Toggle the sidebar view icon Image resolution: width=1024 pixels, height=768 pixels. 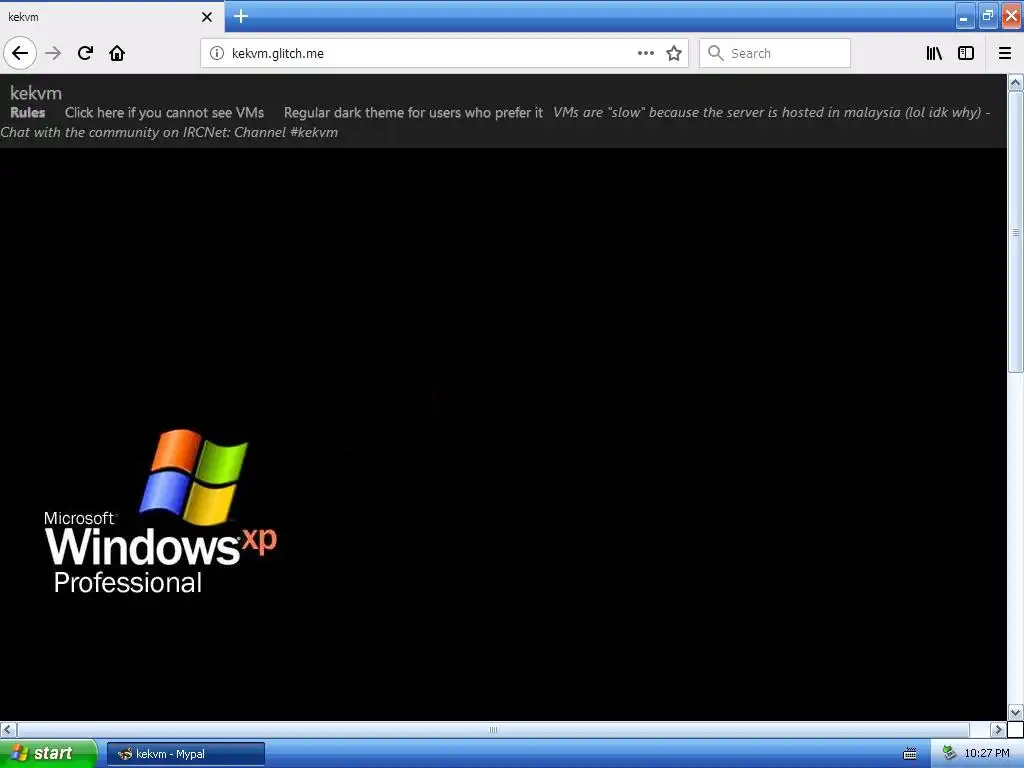(966, 53)
